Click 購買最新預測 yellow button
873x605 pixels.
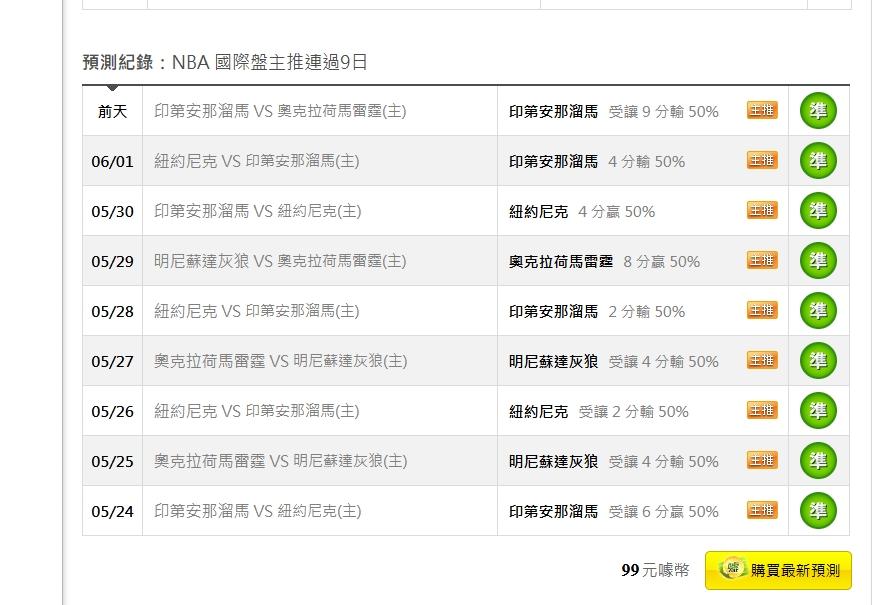click(778, 570)
